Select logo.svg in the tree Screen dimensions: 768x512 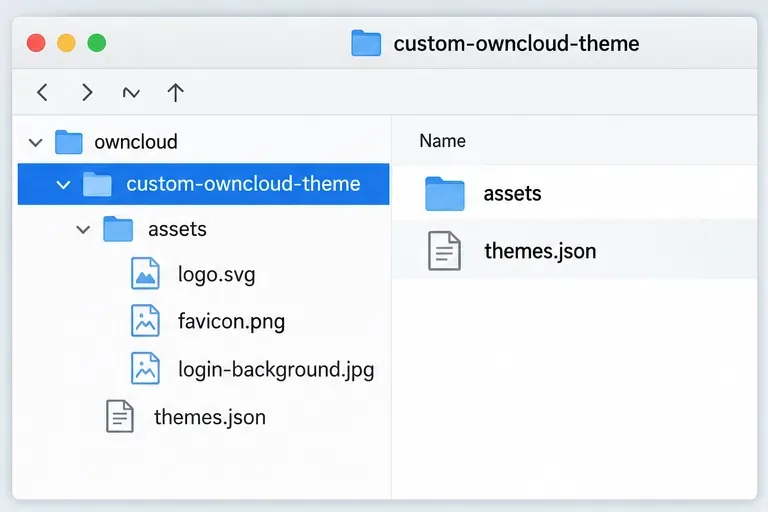[216, 274]
